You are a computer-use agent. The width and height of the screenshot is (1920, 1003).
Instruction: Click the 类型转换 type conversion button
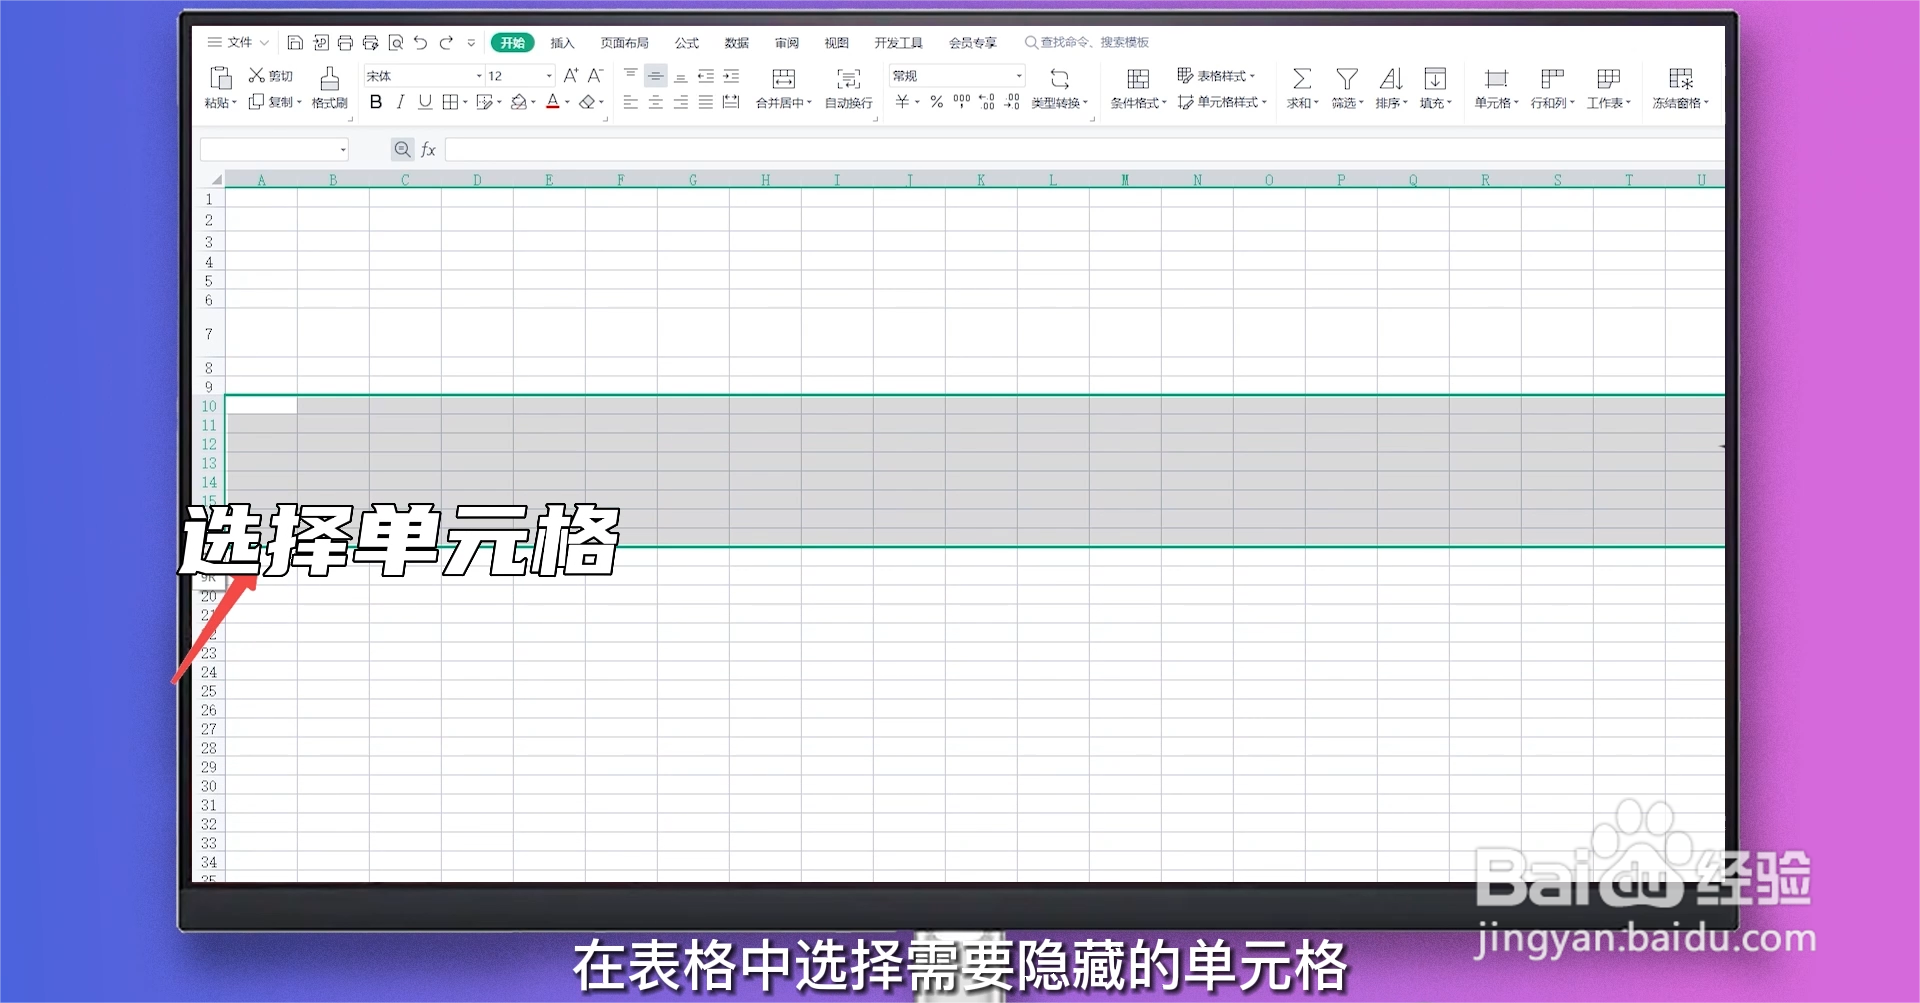(1060, 88)
